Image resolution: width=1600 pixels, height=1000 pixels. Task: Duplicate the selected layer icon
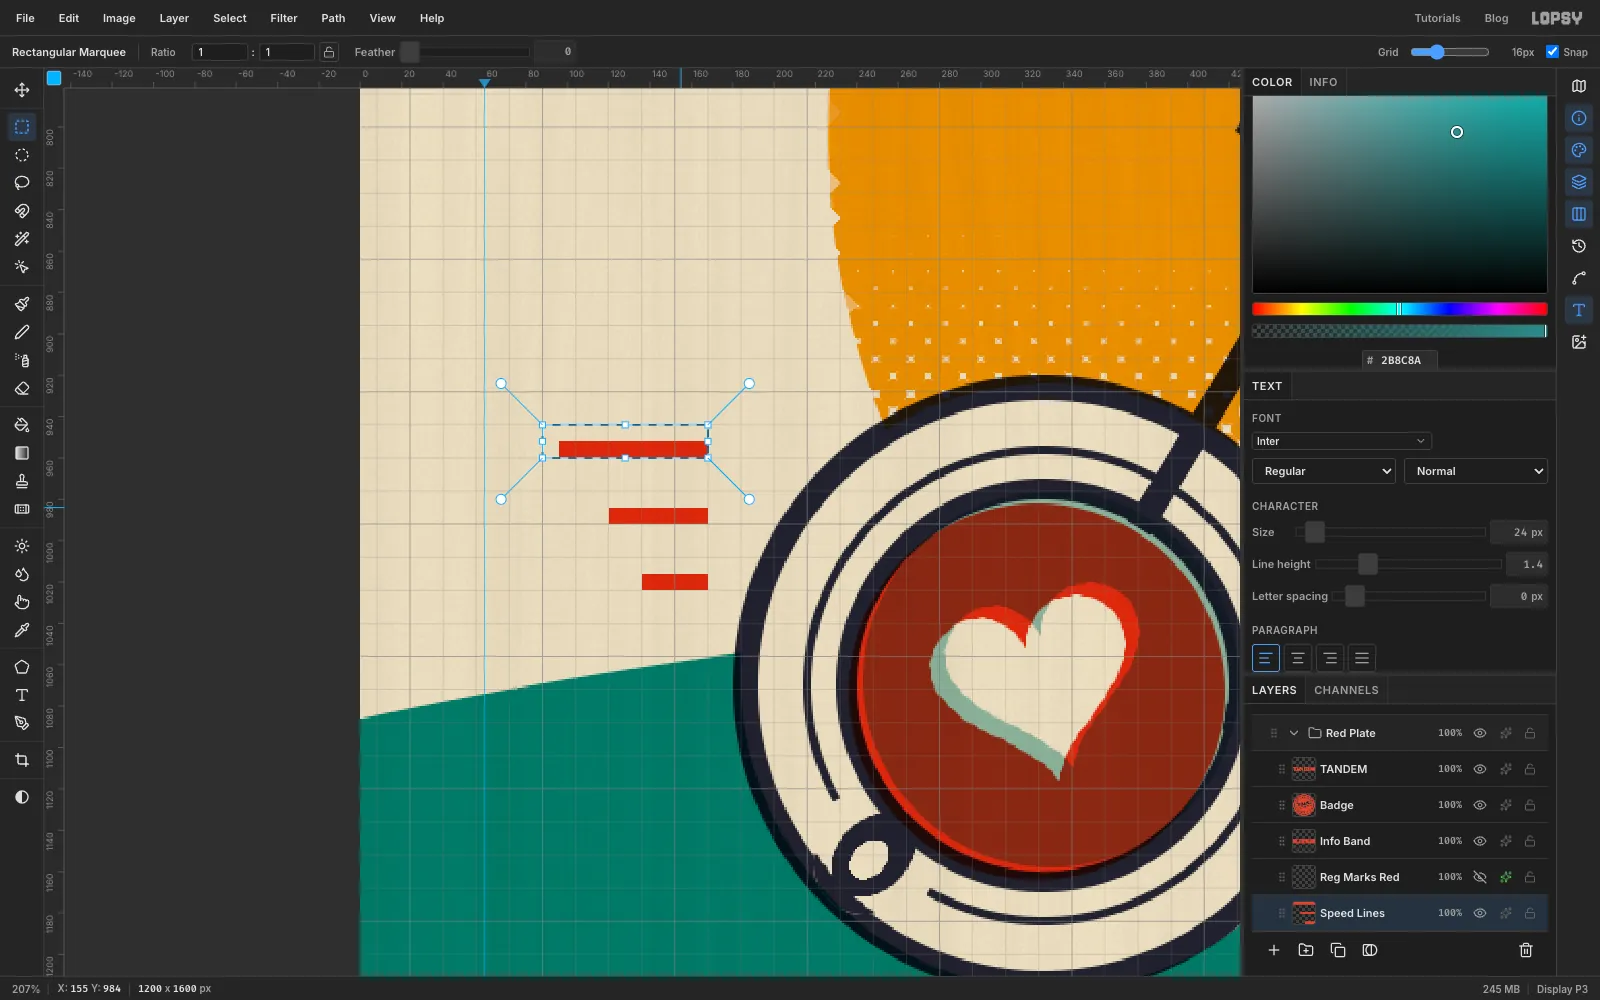[x=1338, y=950]
